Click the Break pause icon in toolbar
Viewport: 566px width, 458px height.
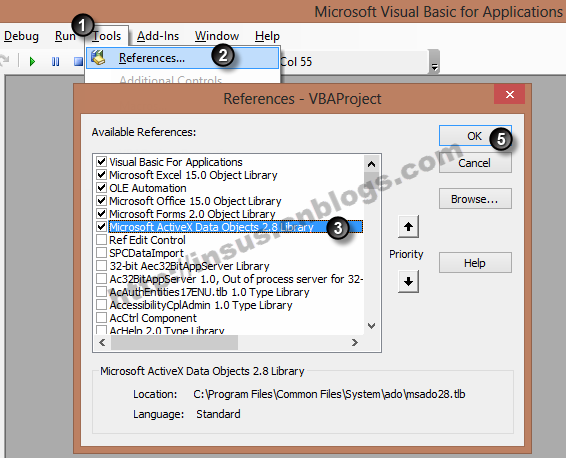[55, 62]
